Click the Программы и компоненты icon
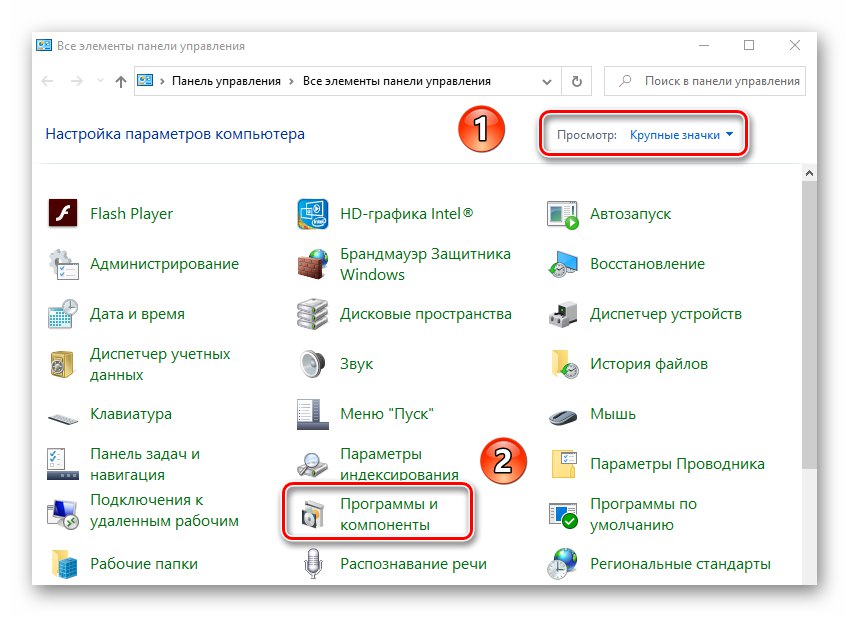The height and width of the screenshot is (617, 849). coord(312,514)
